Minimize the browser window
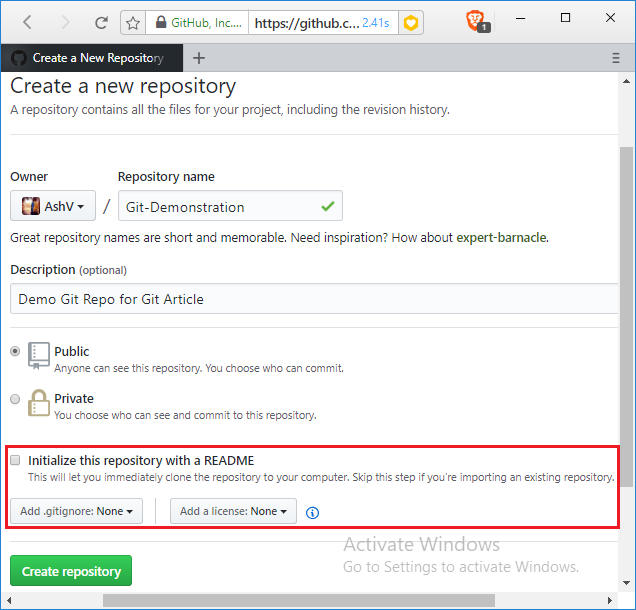This screenshot has width=636, height=610. (x=521, y=18)
